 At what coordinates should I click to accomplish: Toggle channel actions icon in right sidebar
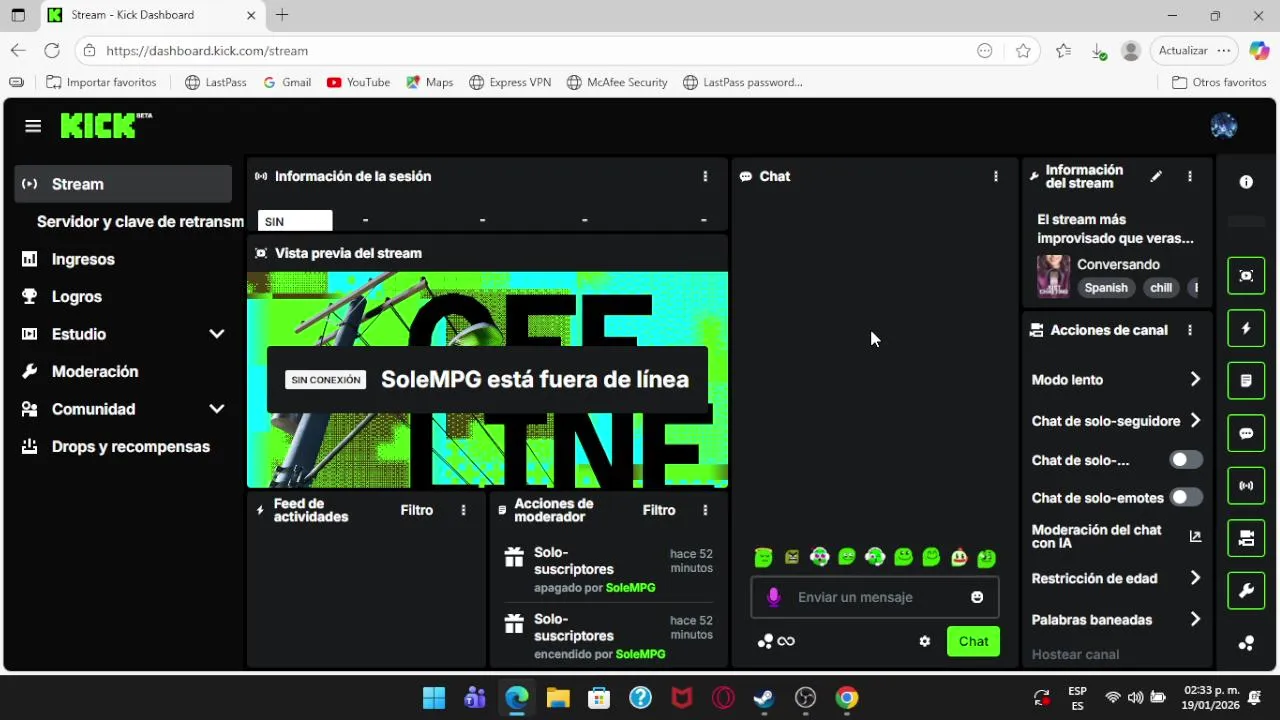[1246, 539]
